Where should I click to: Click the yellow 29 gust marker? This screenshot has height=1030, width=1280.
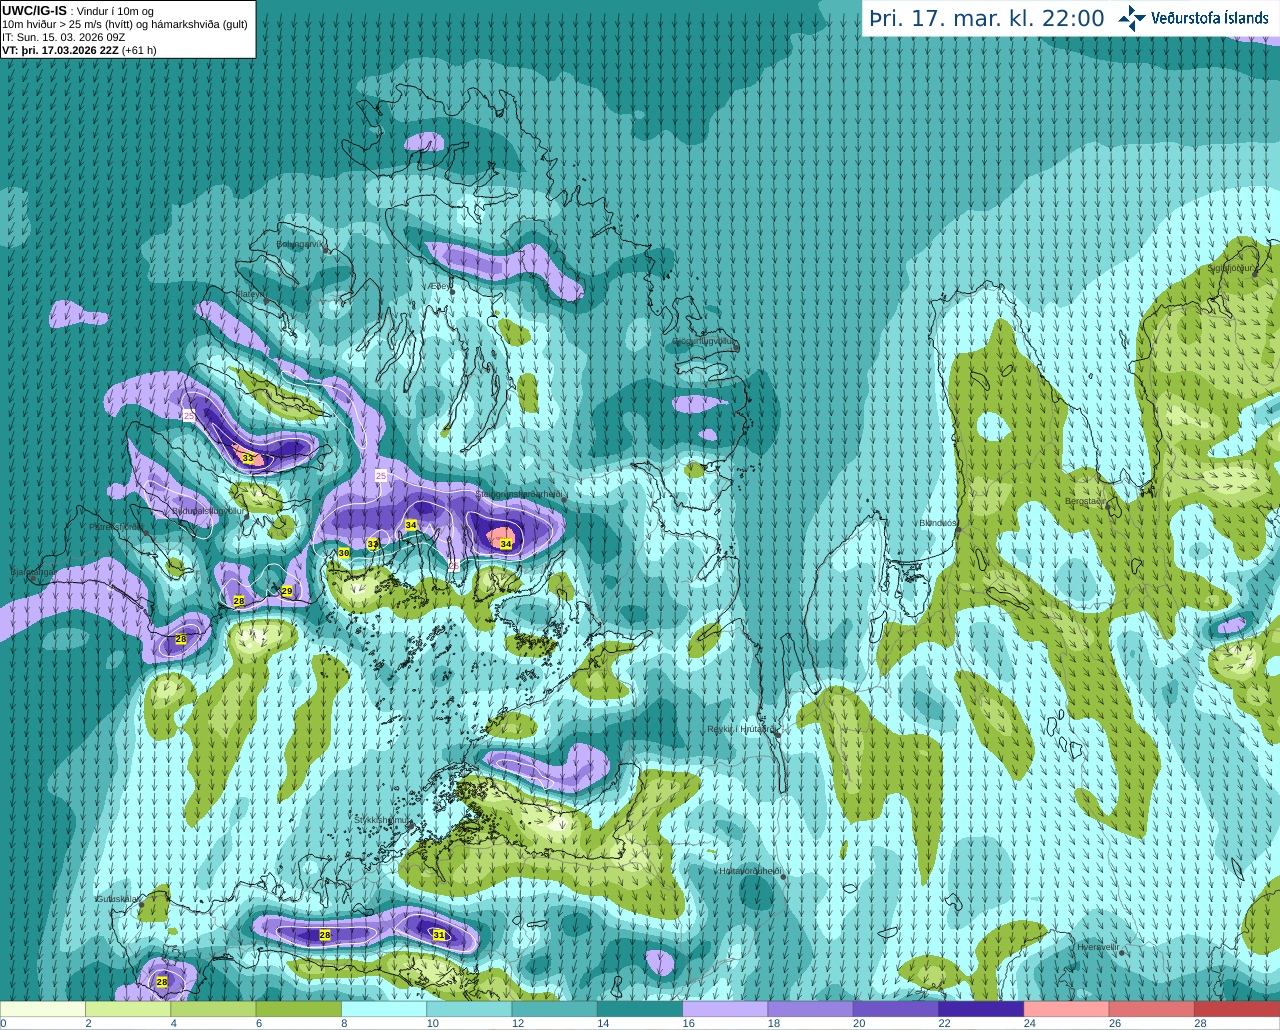[x=287, y=592]
